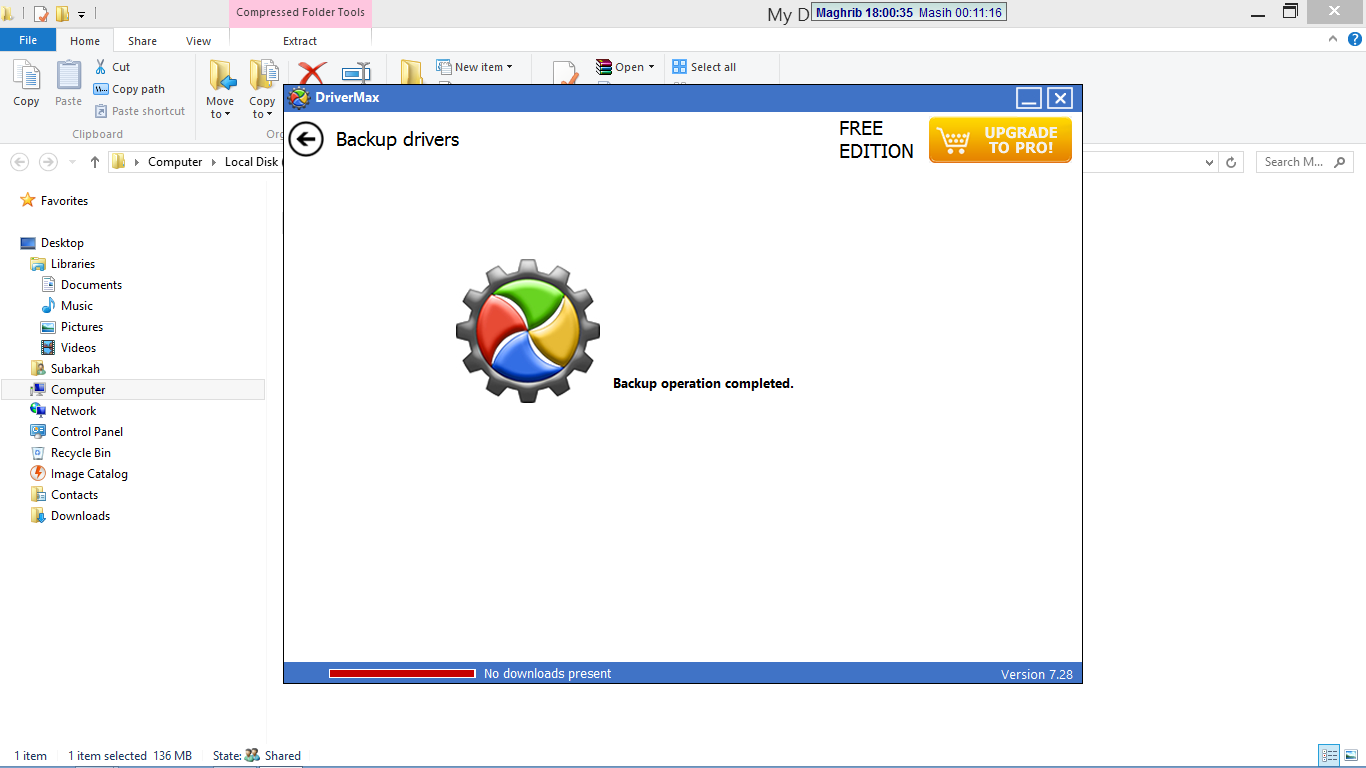Viewport: 1366px width, 768px height.
Task: Expand breadcrumb arrow after Computer
Action: tap(213, 162)
